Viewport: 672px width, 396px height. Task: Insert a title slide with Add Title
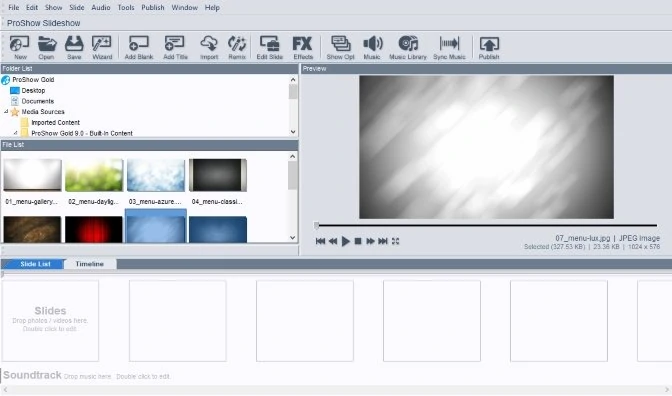pos(175,47)
